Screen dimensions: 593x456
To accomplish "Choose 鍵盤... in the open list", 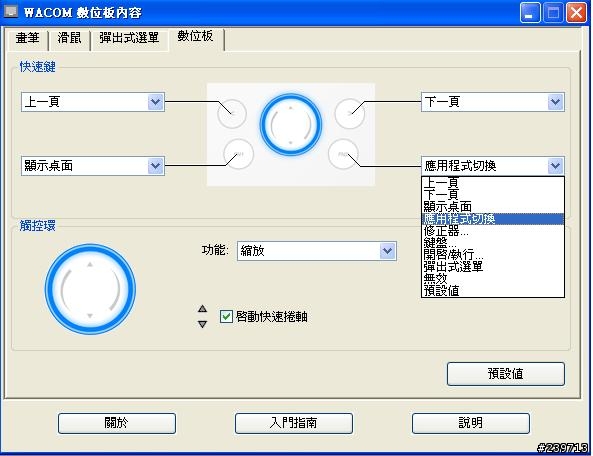I will [x=493, y=243].
